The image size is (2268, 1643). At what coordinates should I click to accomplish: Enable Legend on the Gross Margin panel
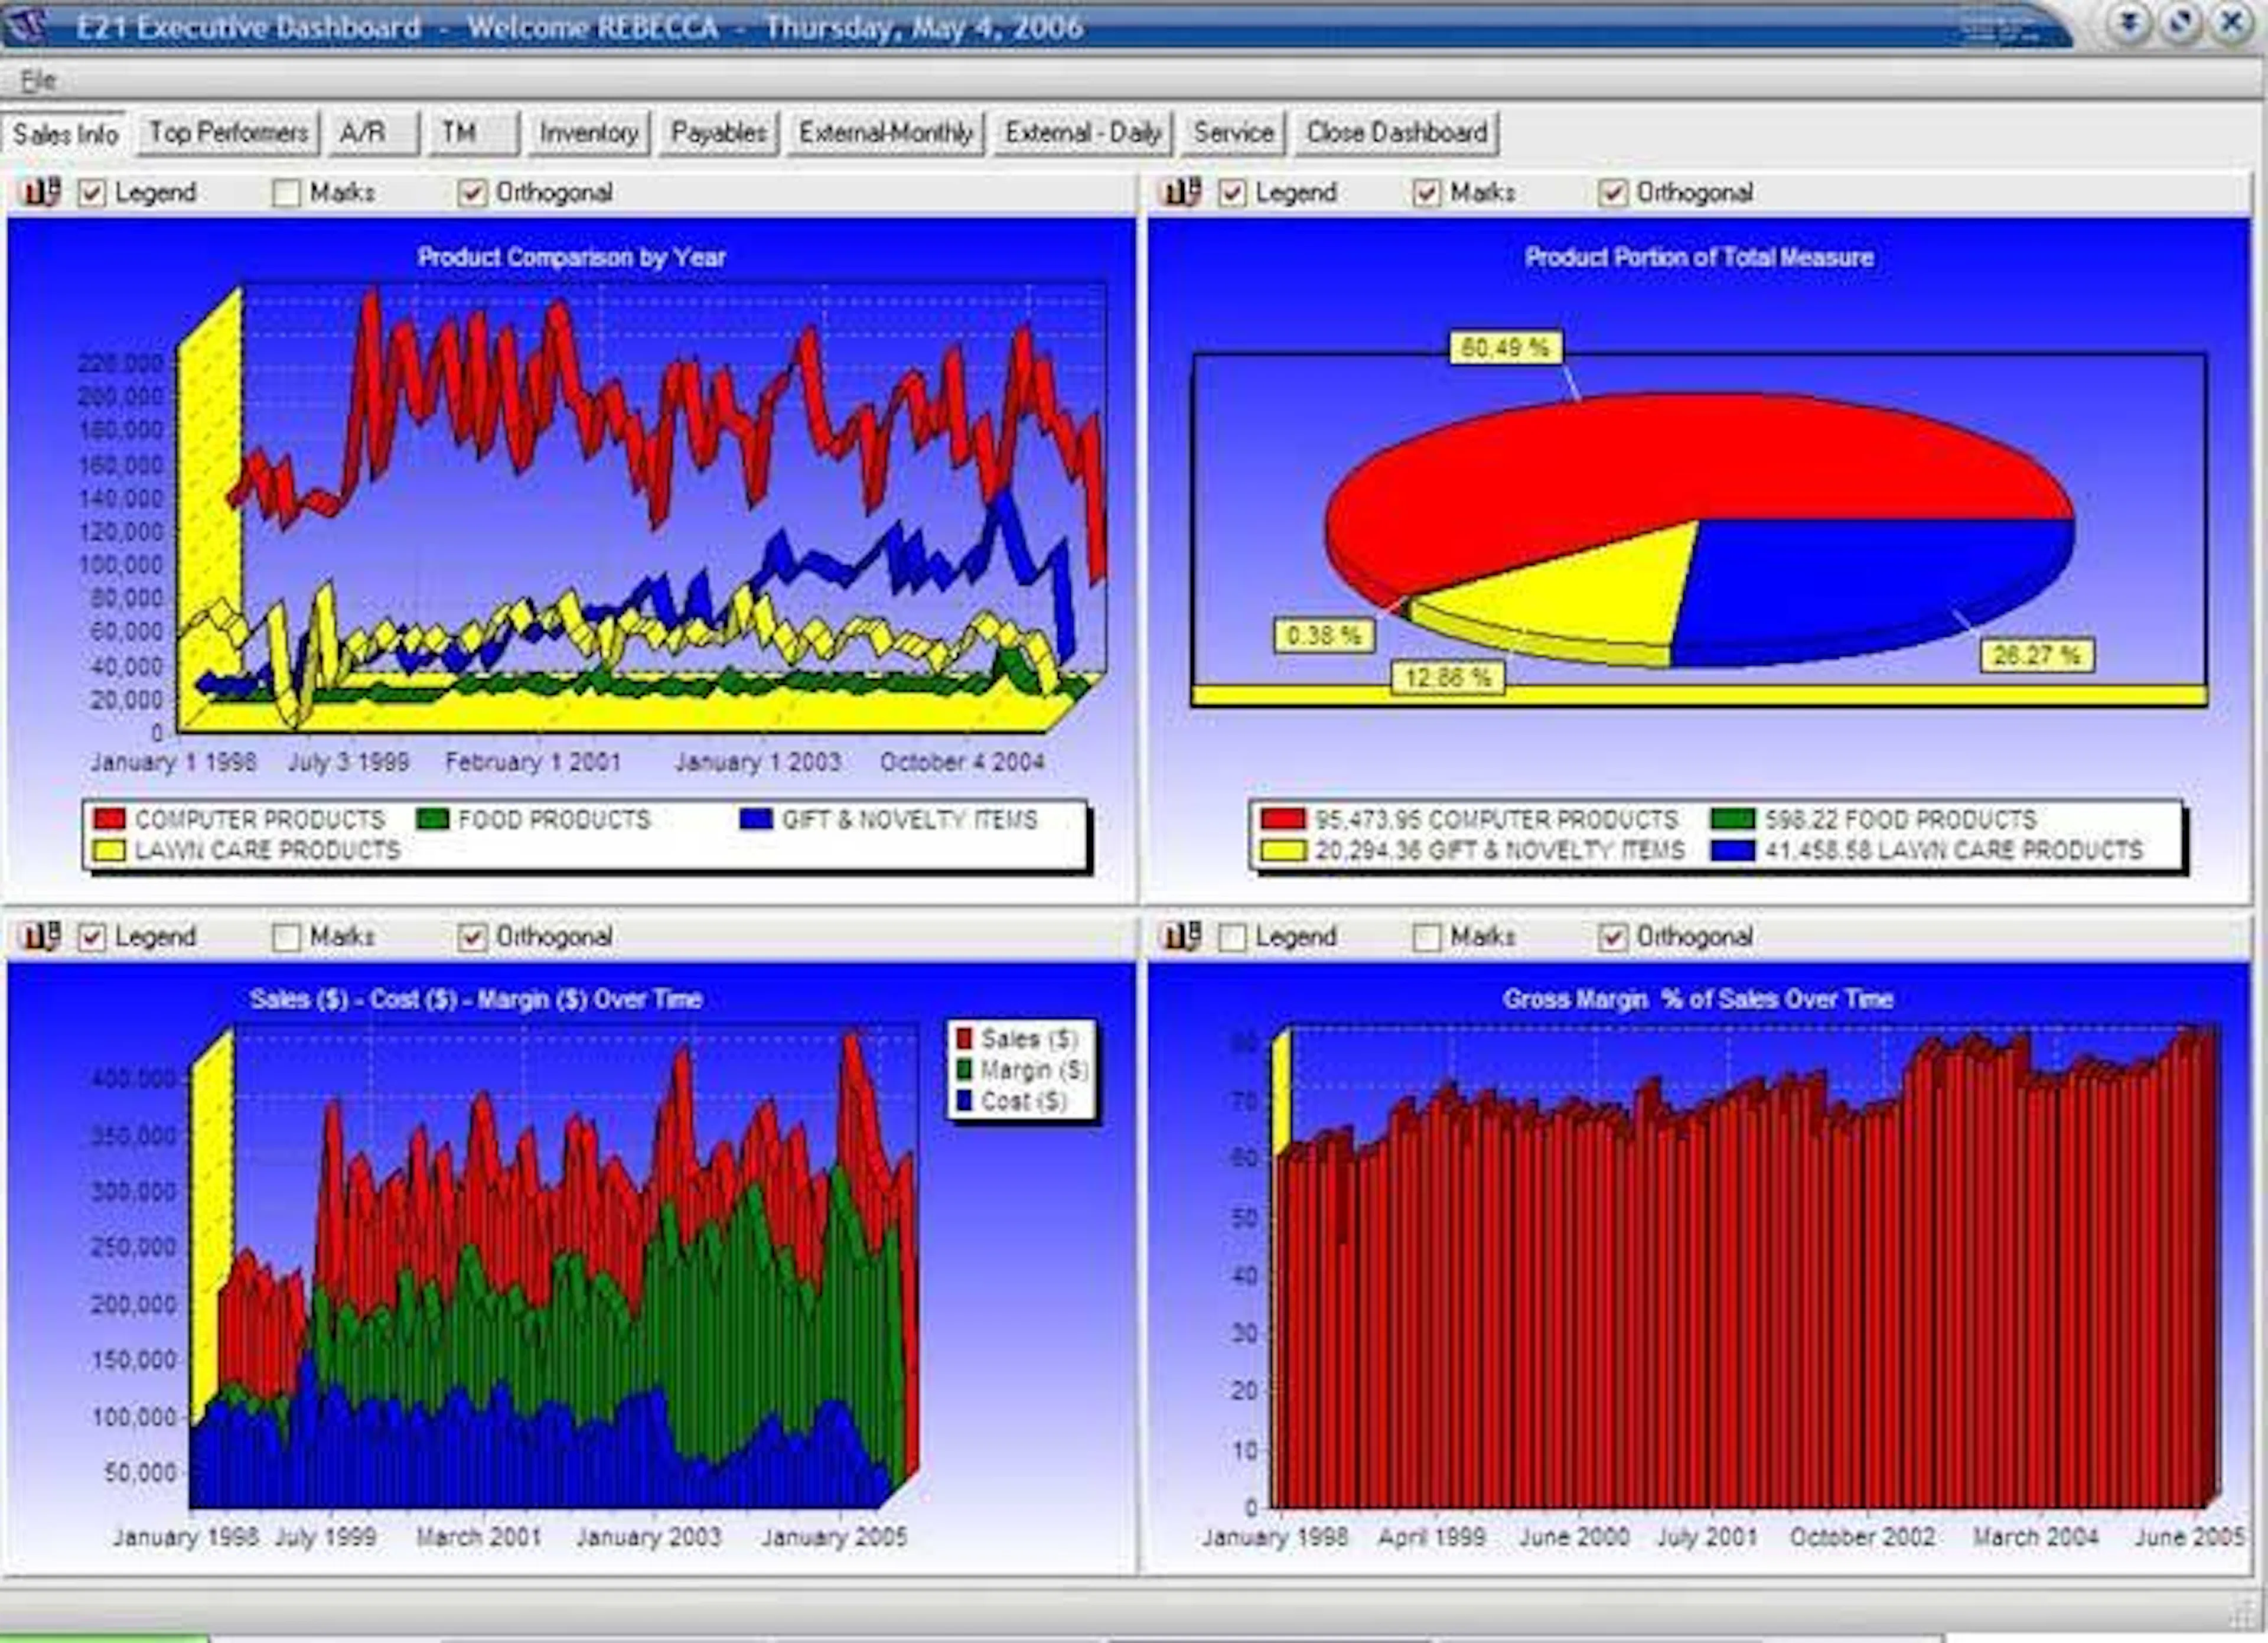tap(1232, 937)
